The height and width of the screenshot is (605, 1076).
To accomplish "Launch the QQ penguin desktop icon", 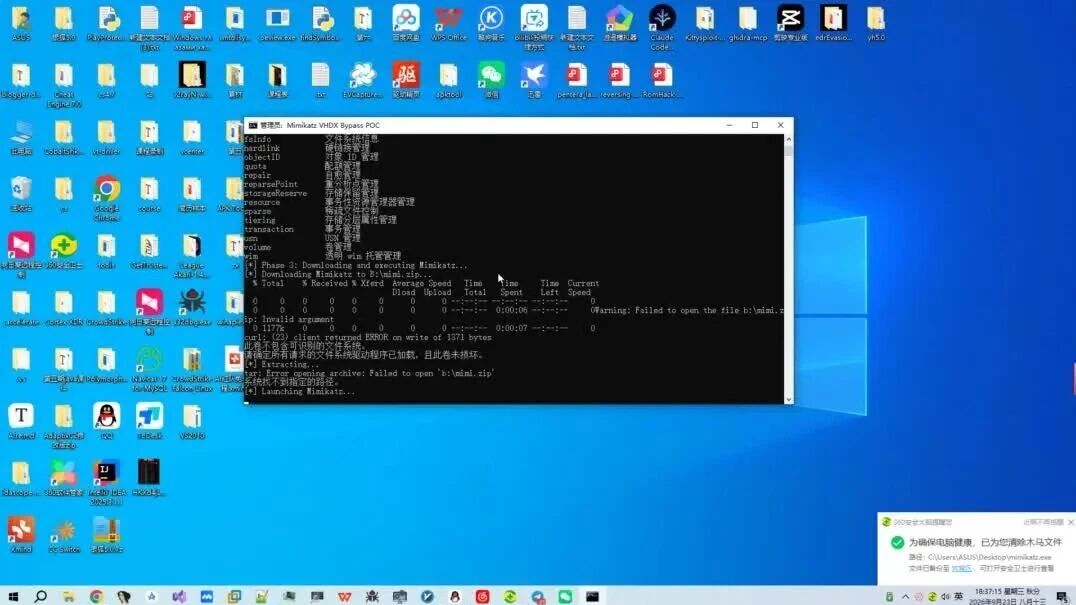I will point(106,421).
